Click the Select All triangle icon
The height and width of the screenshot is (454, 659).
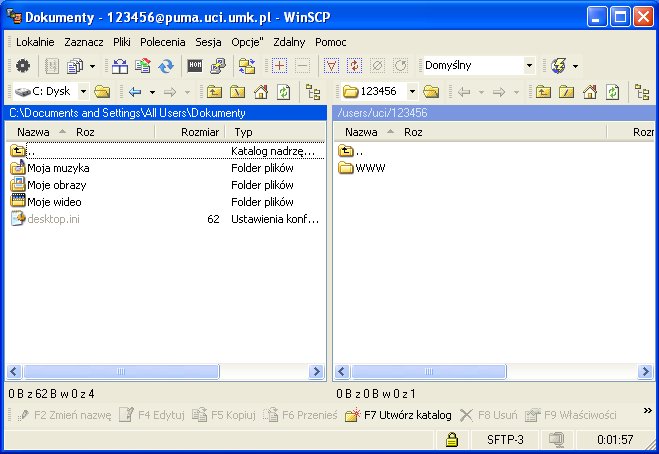coord(331,66)
